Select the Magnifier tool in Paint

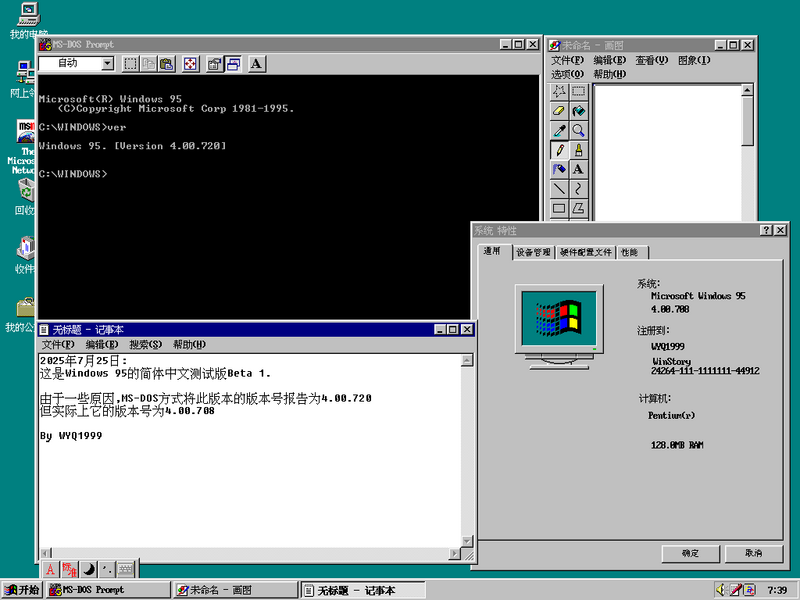click(x=579, y=130)
